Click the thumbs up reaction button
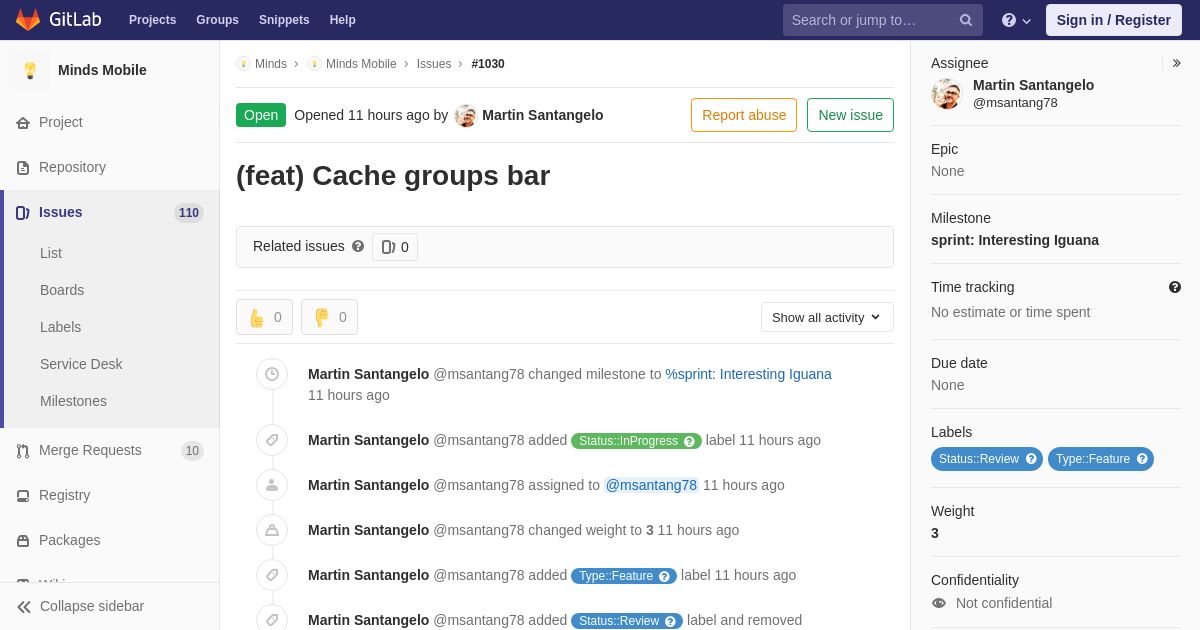1200x630 pixels. pyautogui.click(x=264, y=317)
